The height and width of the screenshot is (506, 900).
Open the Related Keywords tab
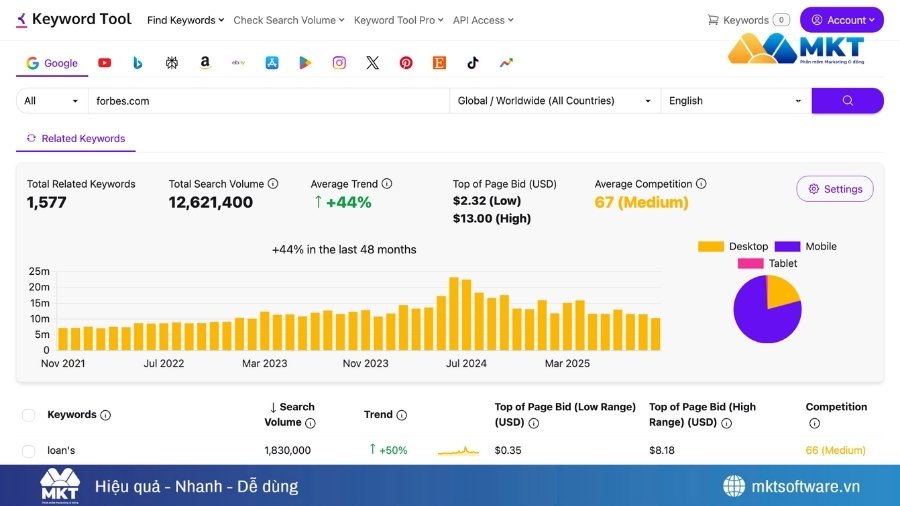[x=76, y=138]
